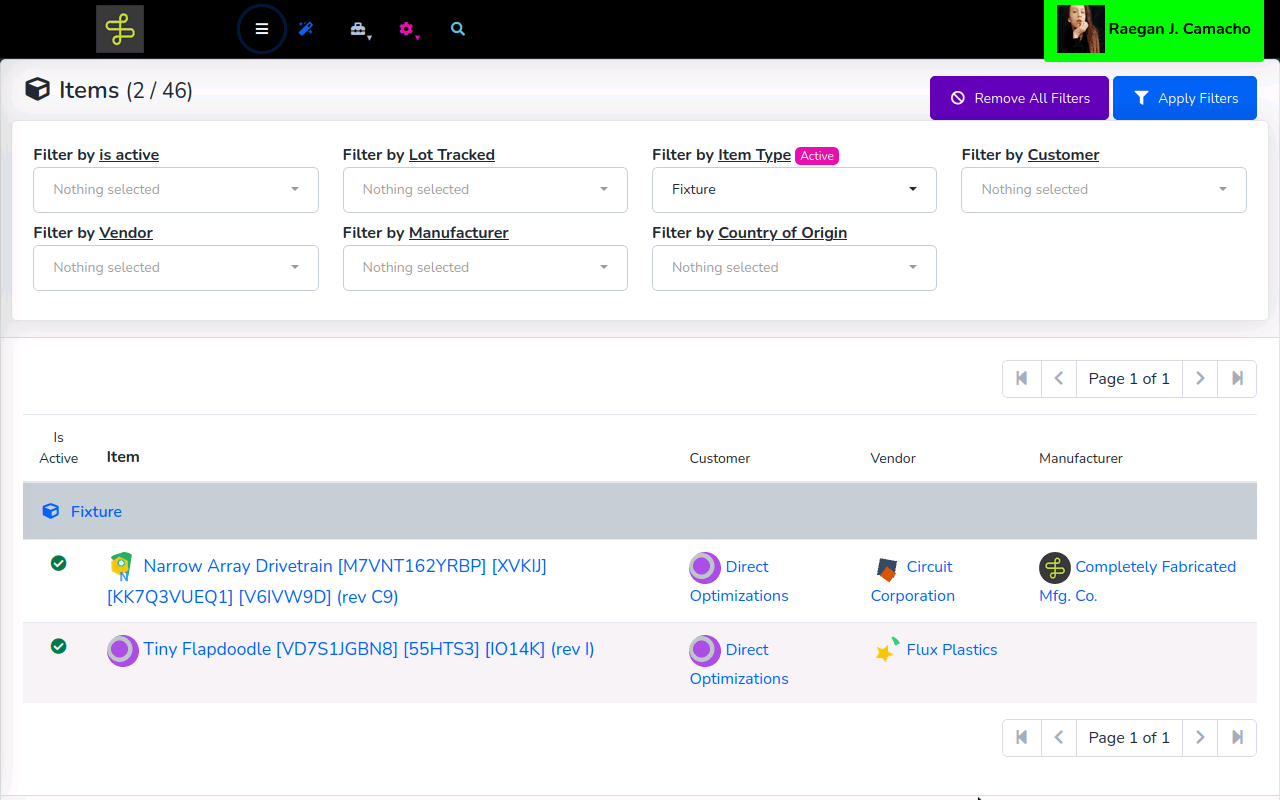This screenshot has height=800, width=1280.
Task: Click the Apply Filters button
Action: point(1184,98)
